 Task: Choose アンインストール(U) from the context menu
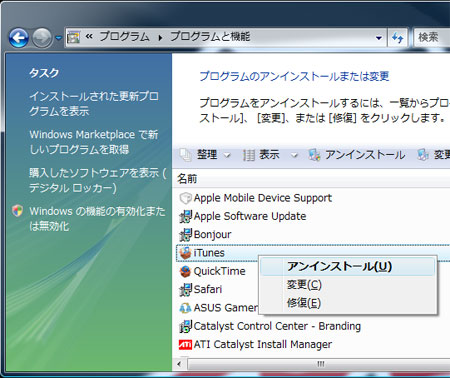pyautogui.click(x=347, y=267)
